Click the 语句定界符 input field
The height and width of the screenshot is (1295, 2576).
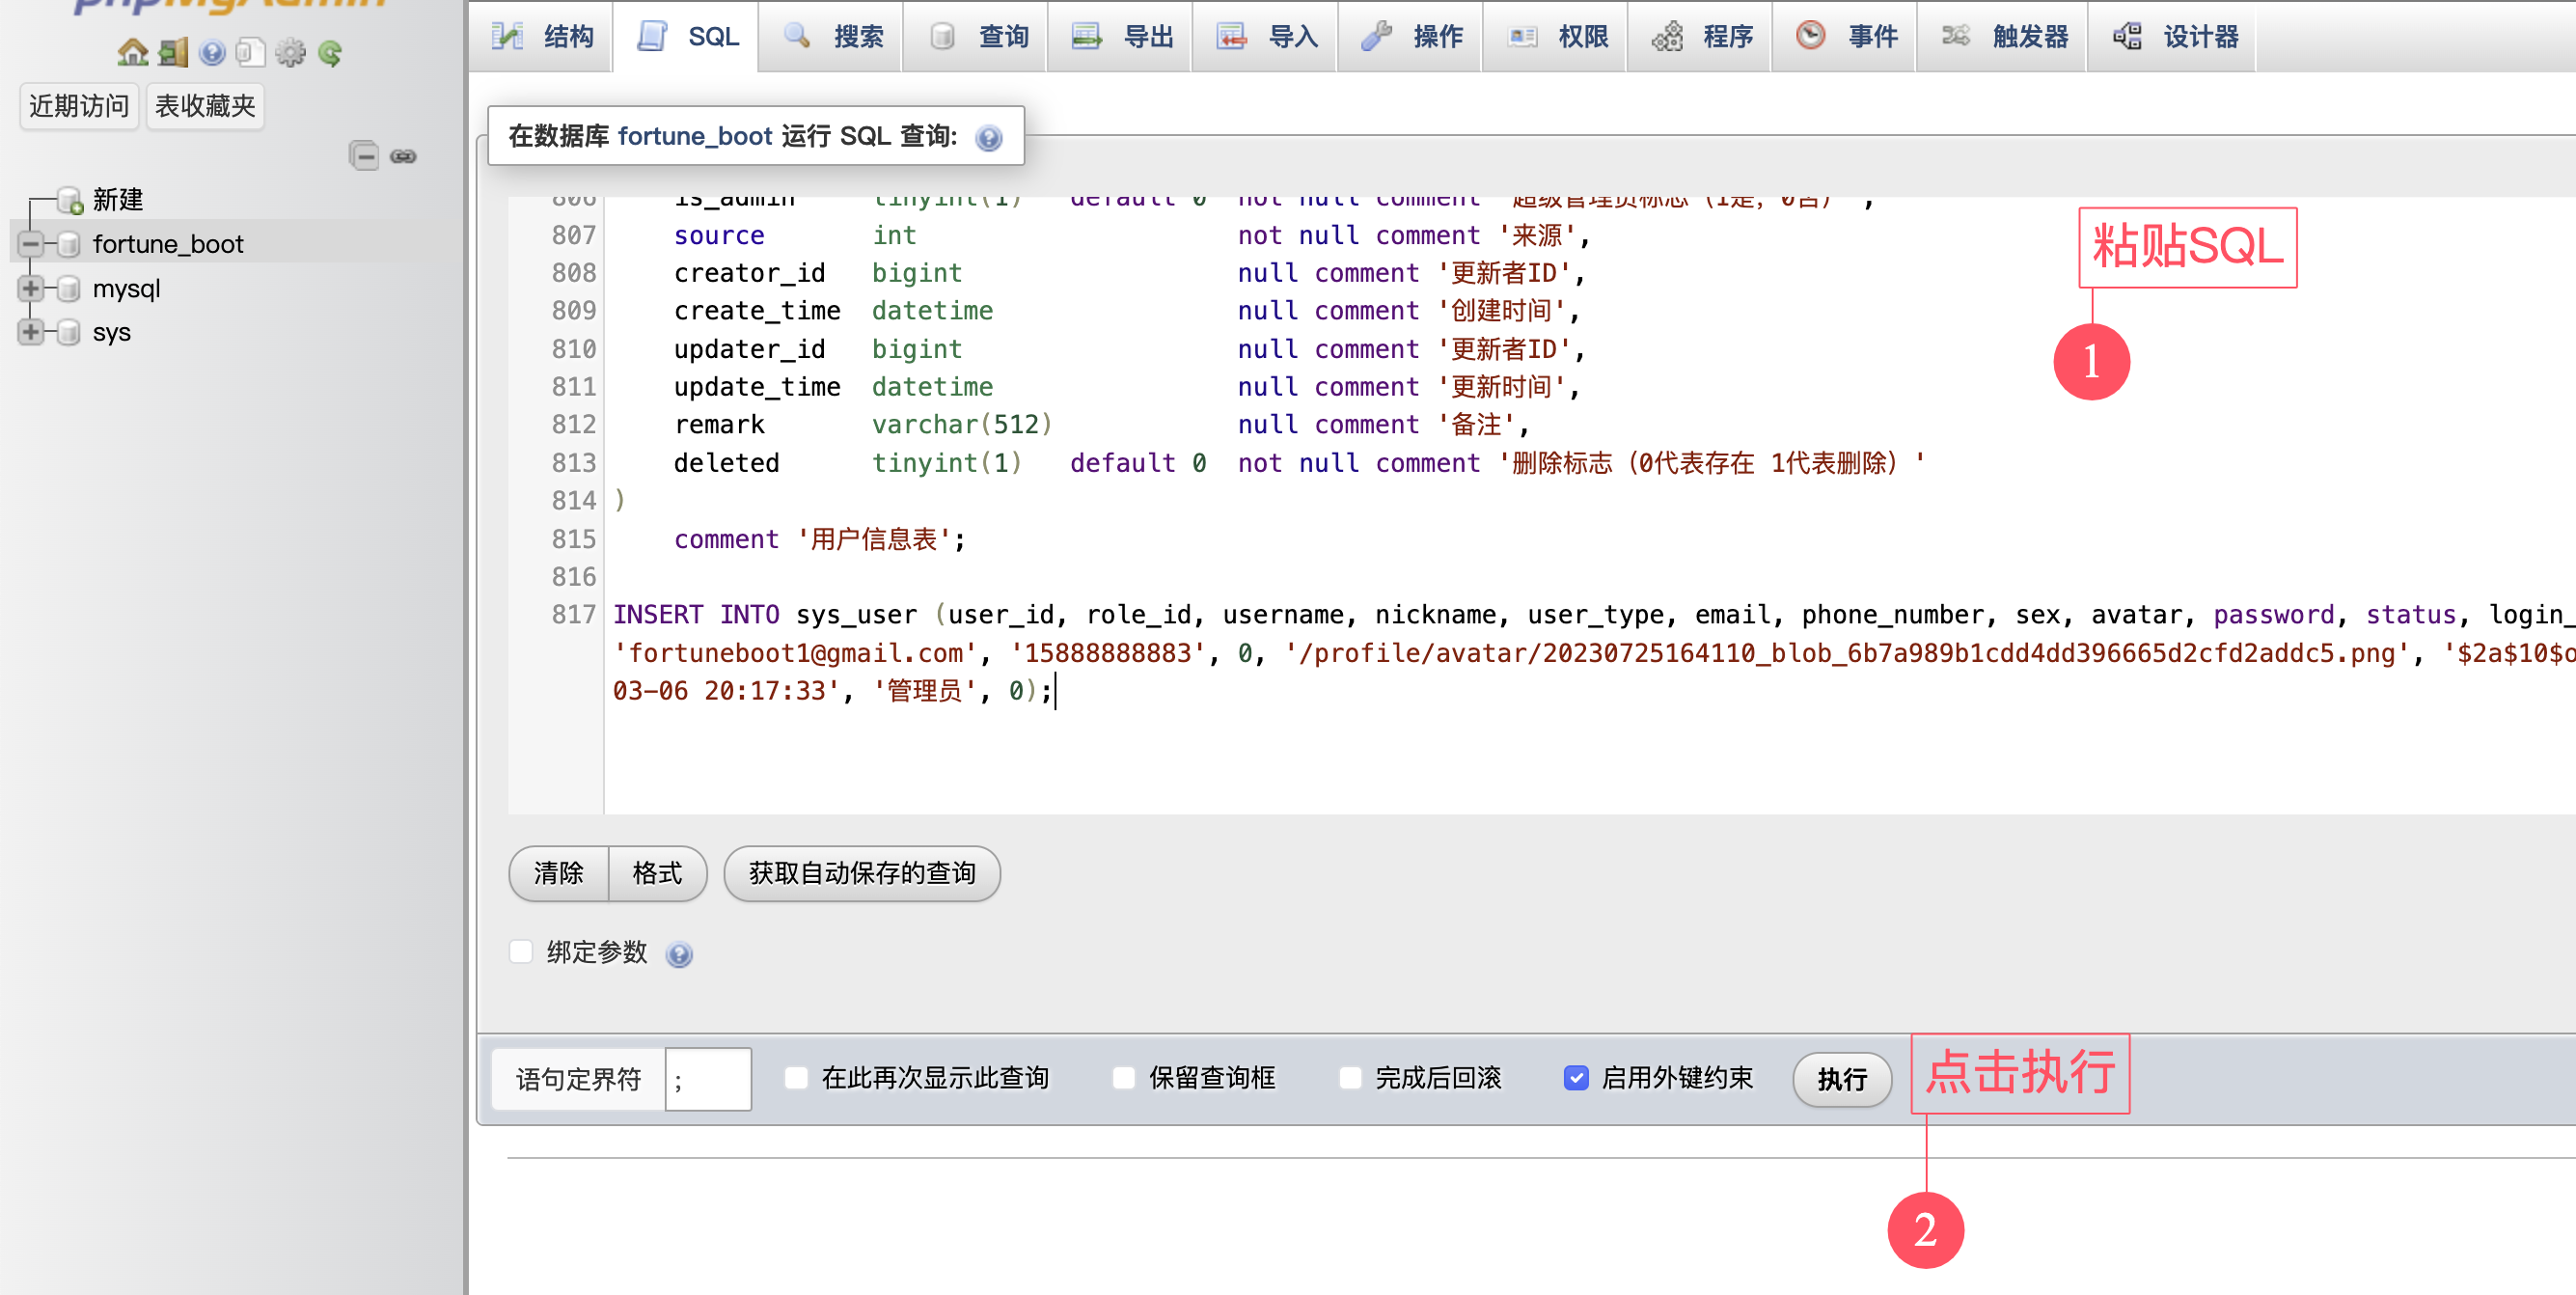[708, 1079]
